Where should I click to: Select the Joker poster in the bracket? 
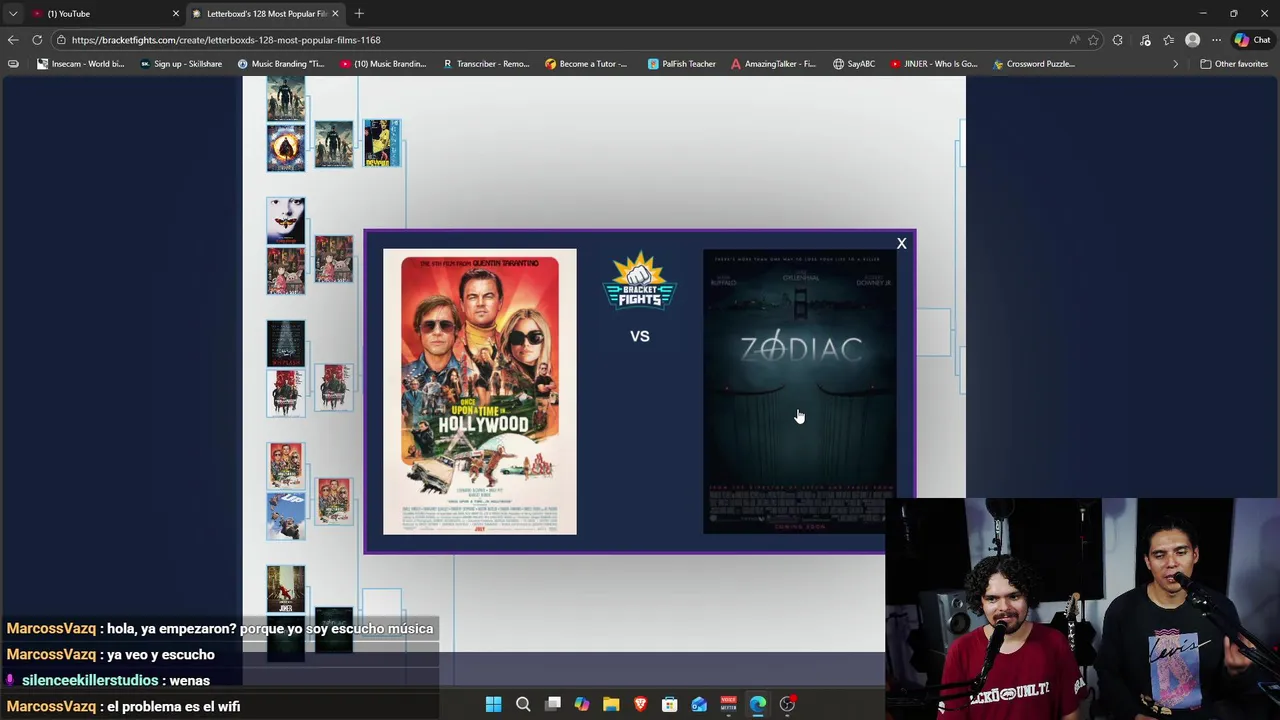click(x=286, y=589)
